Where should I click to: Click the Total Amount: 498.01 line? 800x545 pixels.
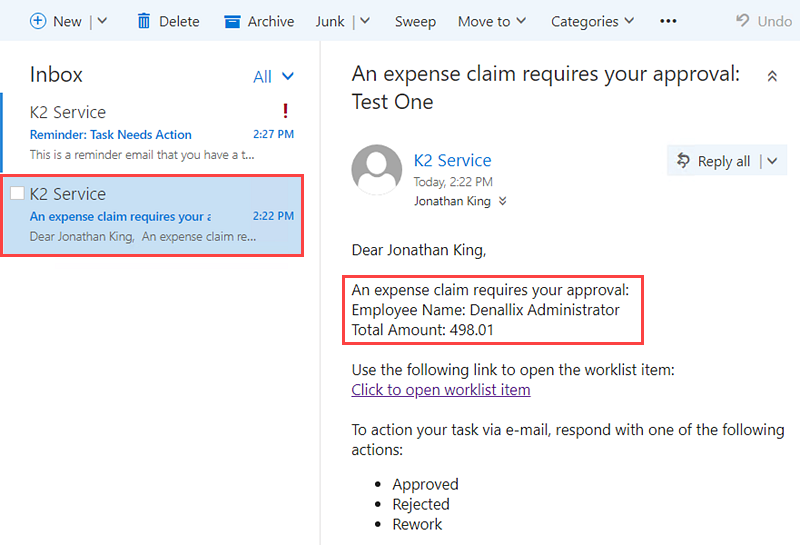[x=422, y=330]
